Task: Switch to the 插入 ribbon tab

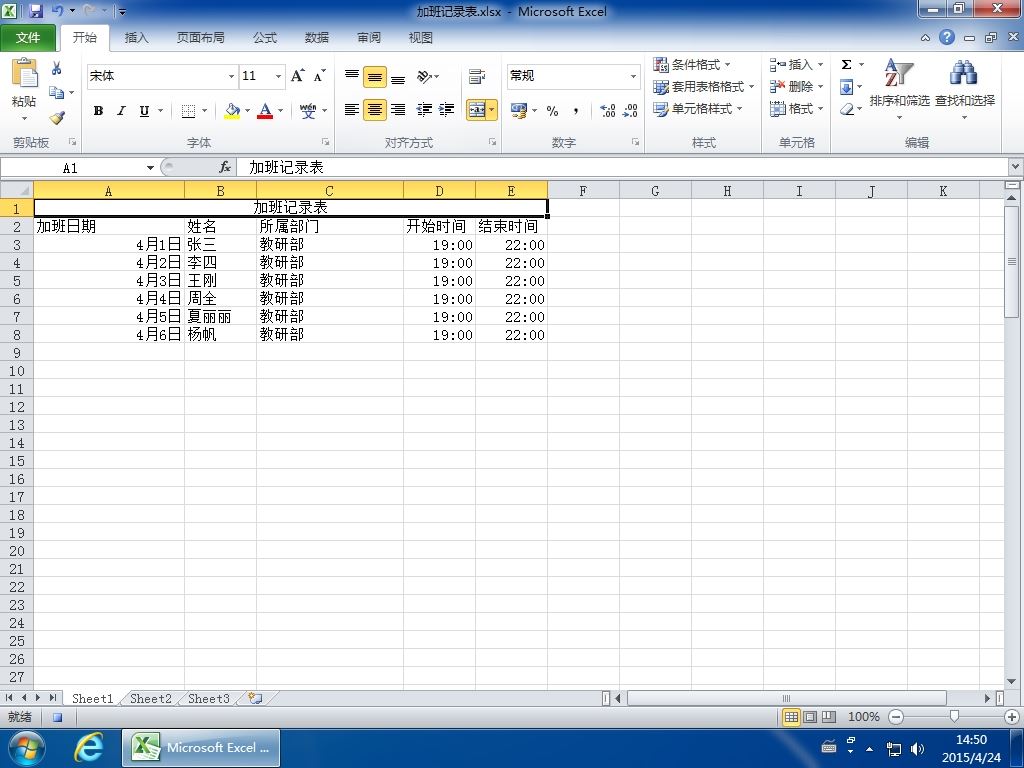Action: 136,38
